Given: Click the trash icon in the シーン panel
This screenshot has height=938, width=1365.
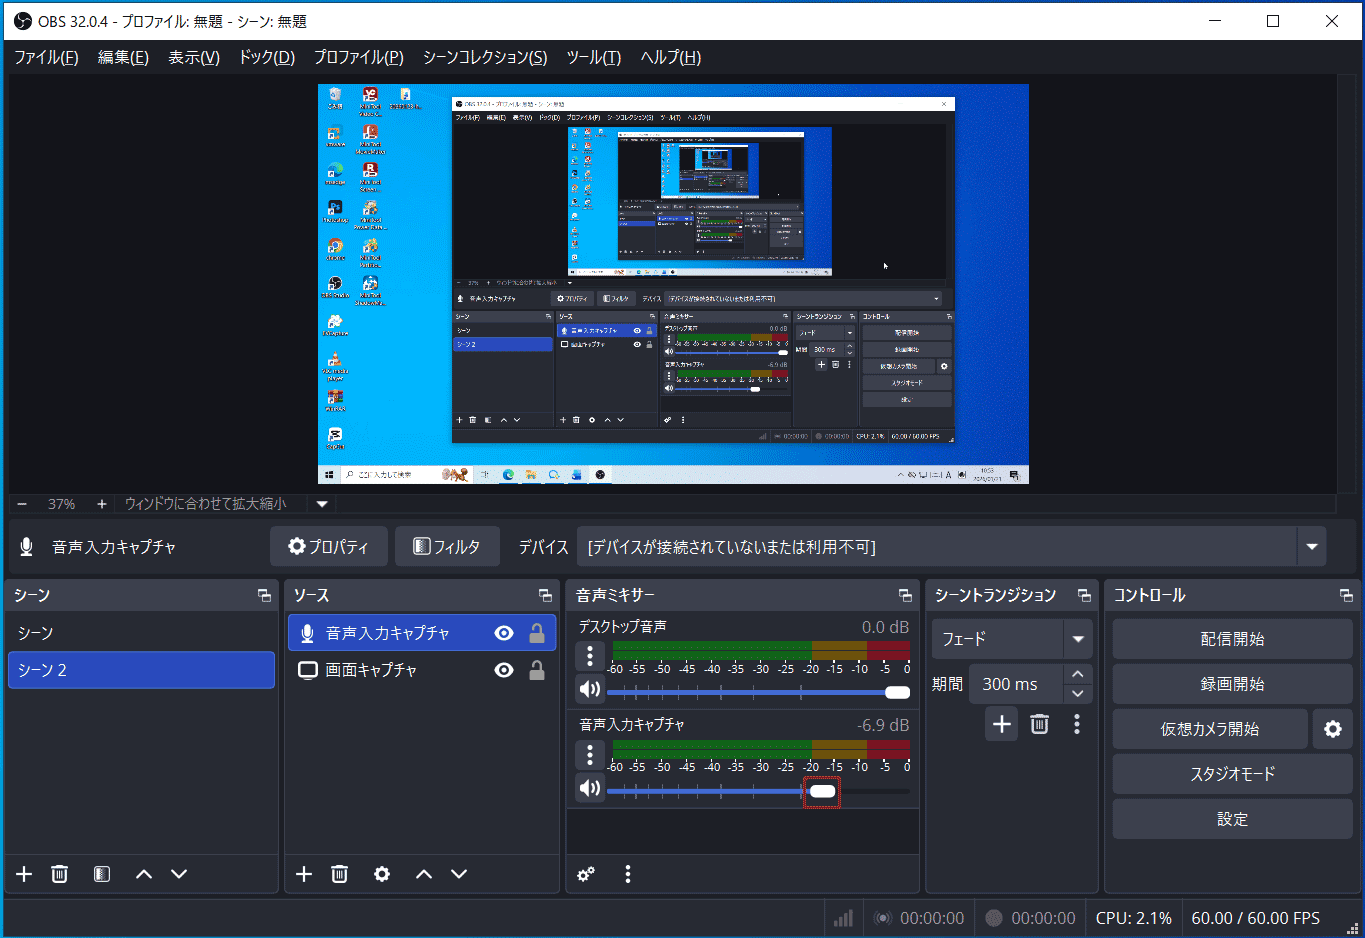Looking at the screenshot, I should pos(59,873).
